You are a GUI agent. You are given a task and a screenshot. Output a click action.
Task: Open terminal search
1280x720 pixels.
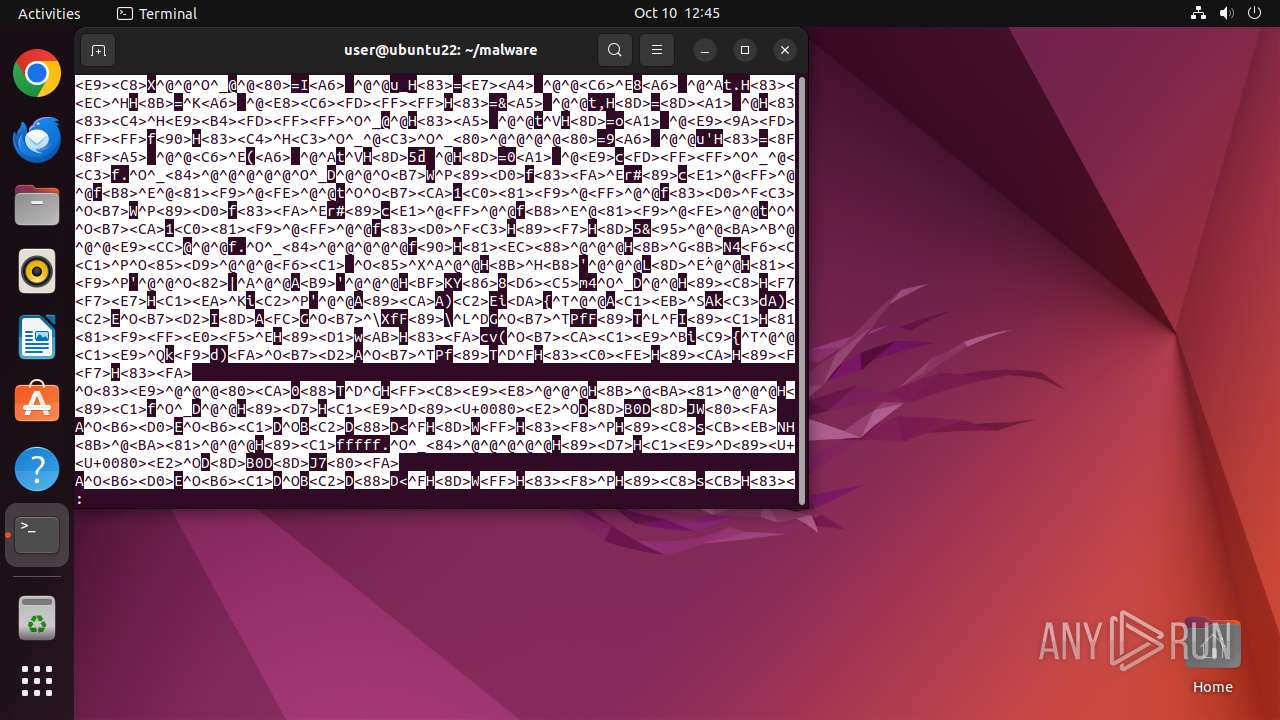(615, 50)
